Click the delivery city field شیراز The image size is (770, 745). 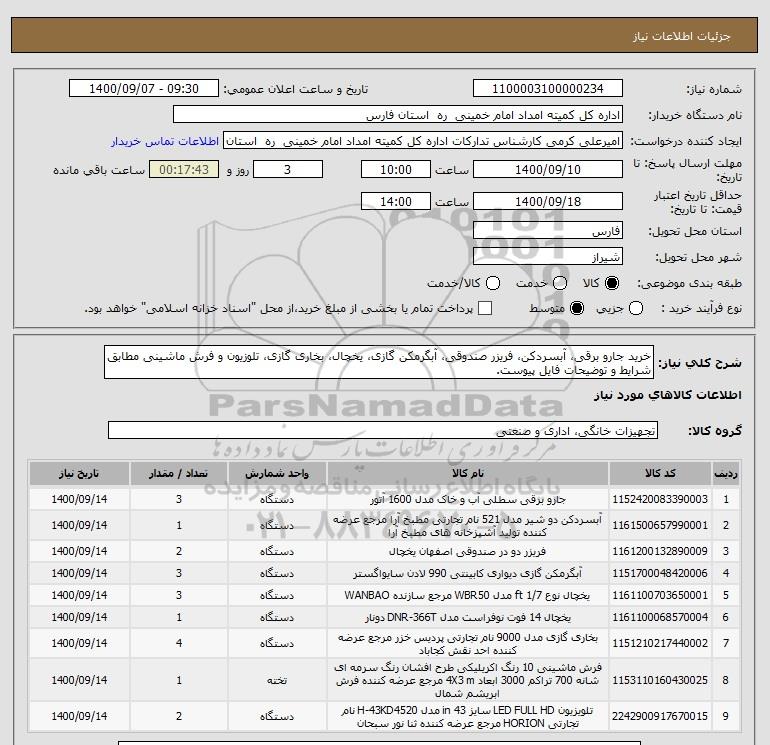tap(548, 257)
